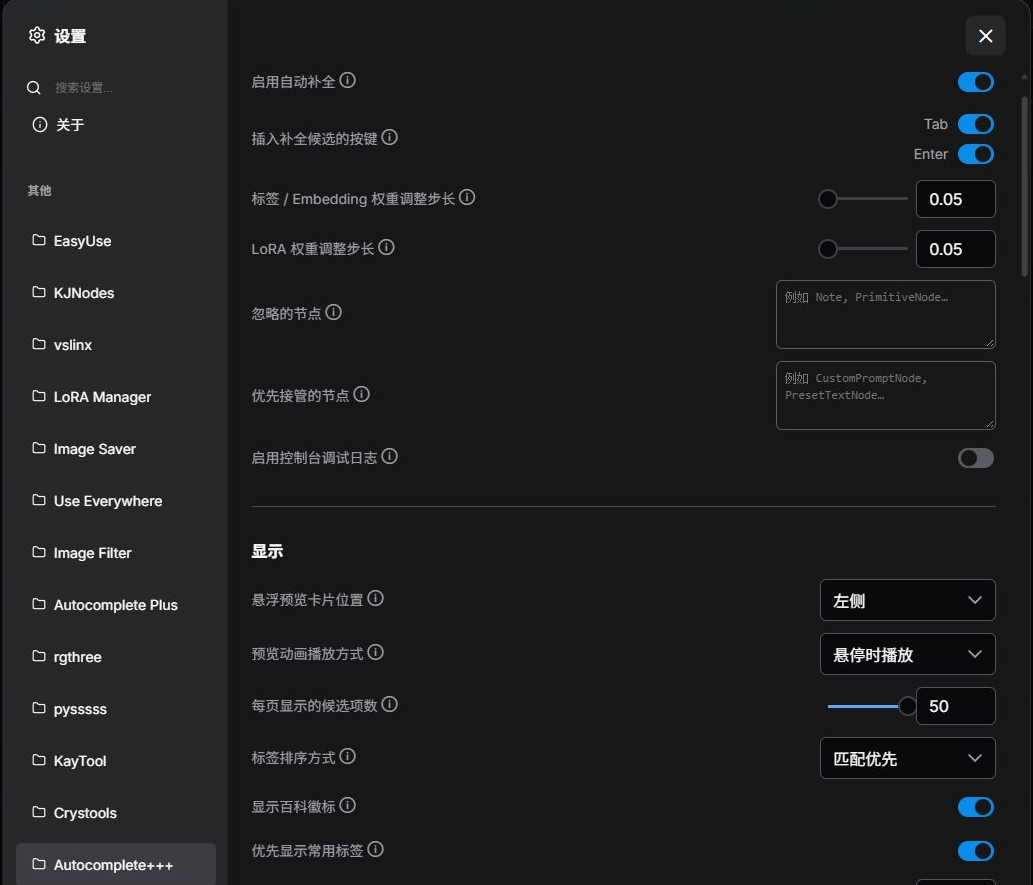This screenshot has height=885, width=1033.
Task: Click info icon next to 标签 / Embedding 权重调整步长
Action: [x=467, y=197]
